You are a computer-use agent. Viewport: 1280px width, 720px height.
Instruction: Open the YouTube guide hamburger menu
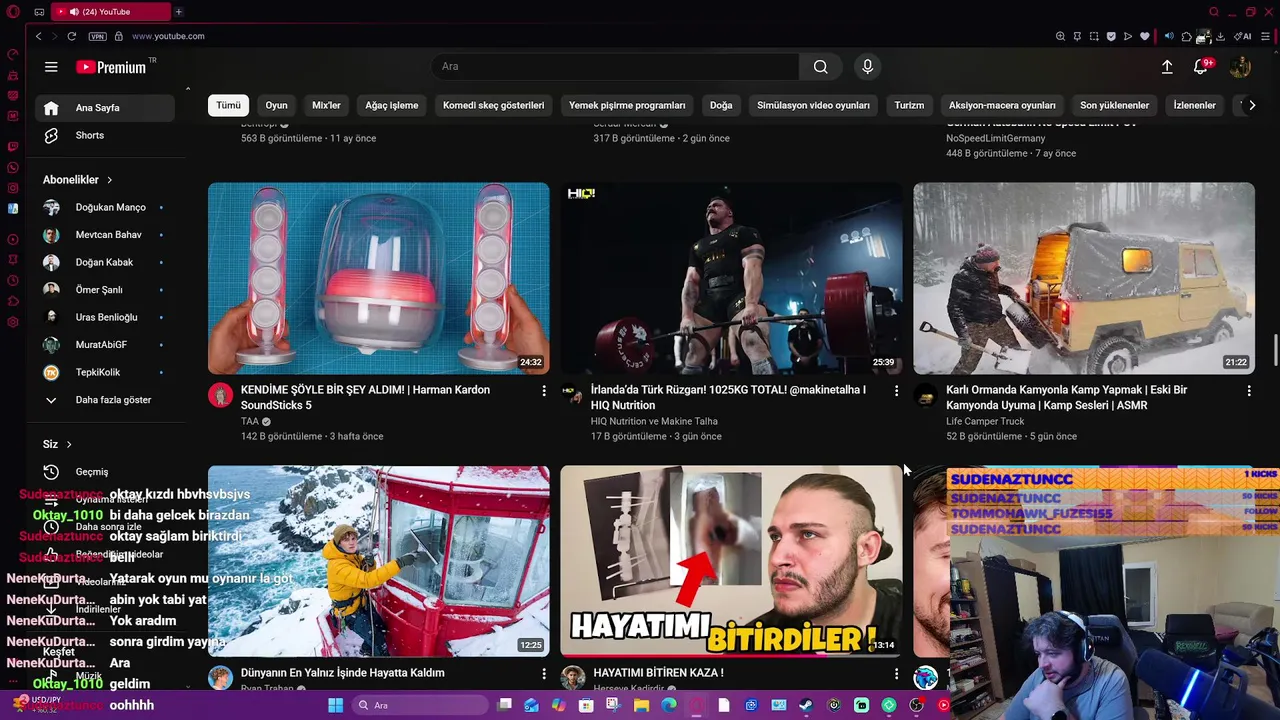click(x=51, y=67)
